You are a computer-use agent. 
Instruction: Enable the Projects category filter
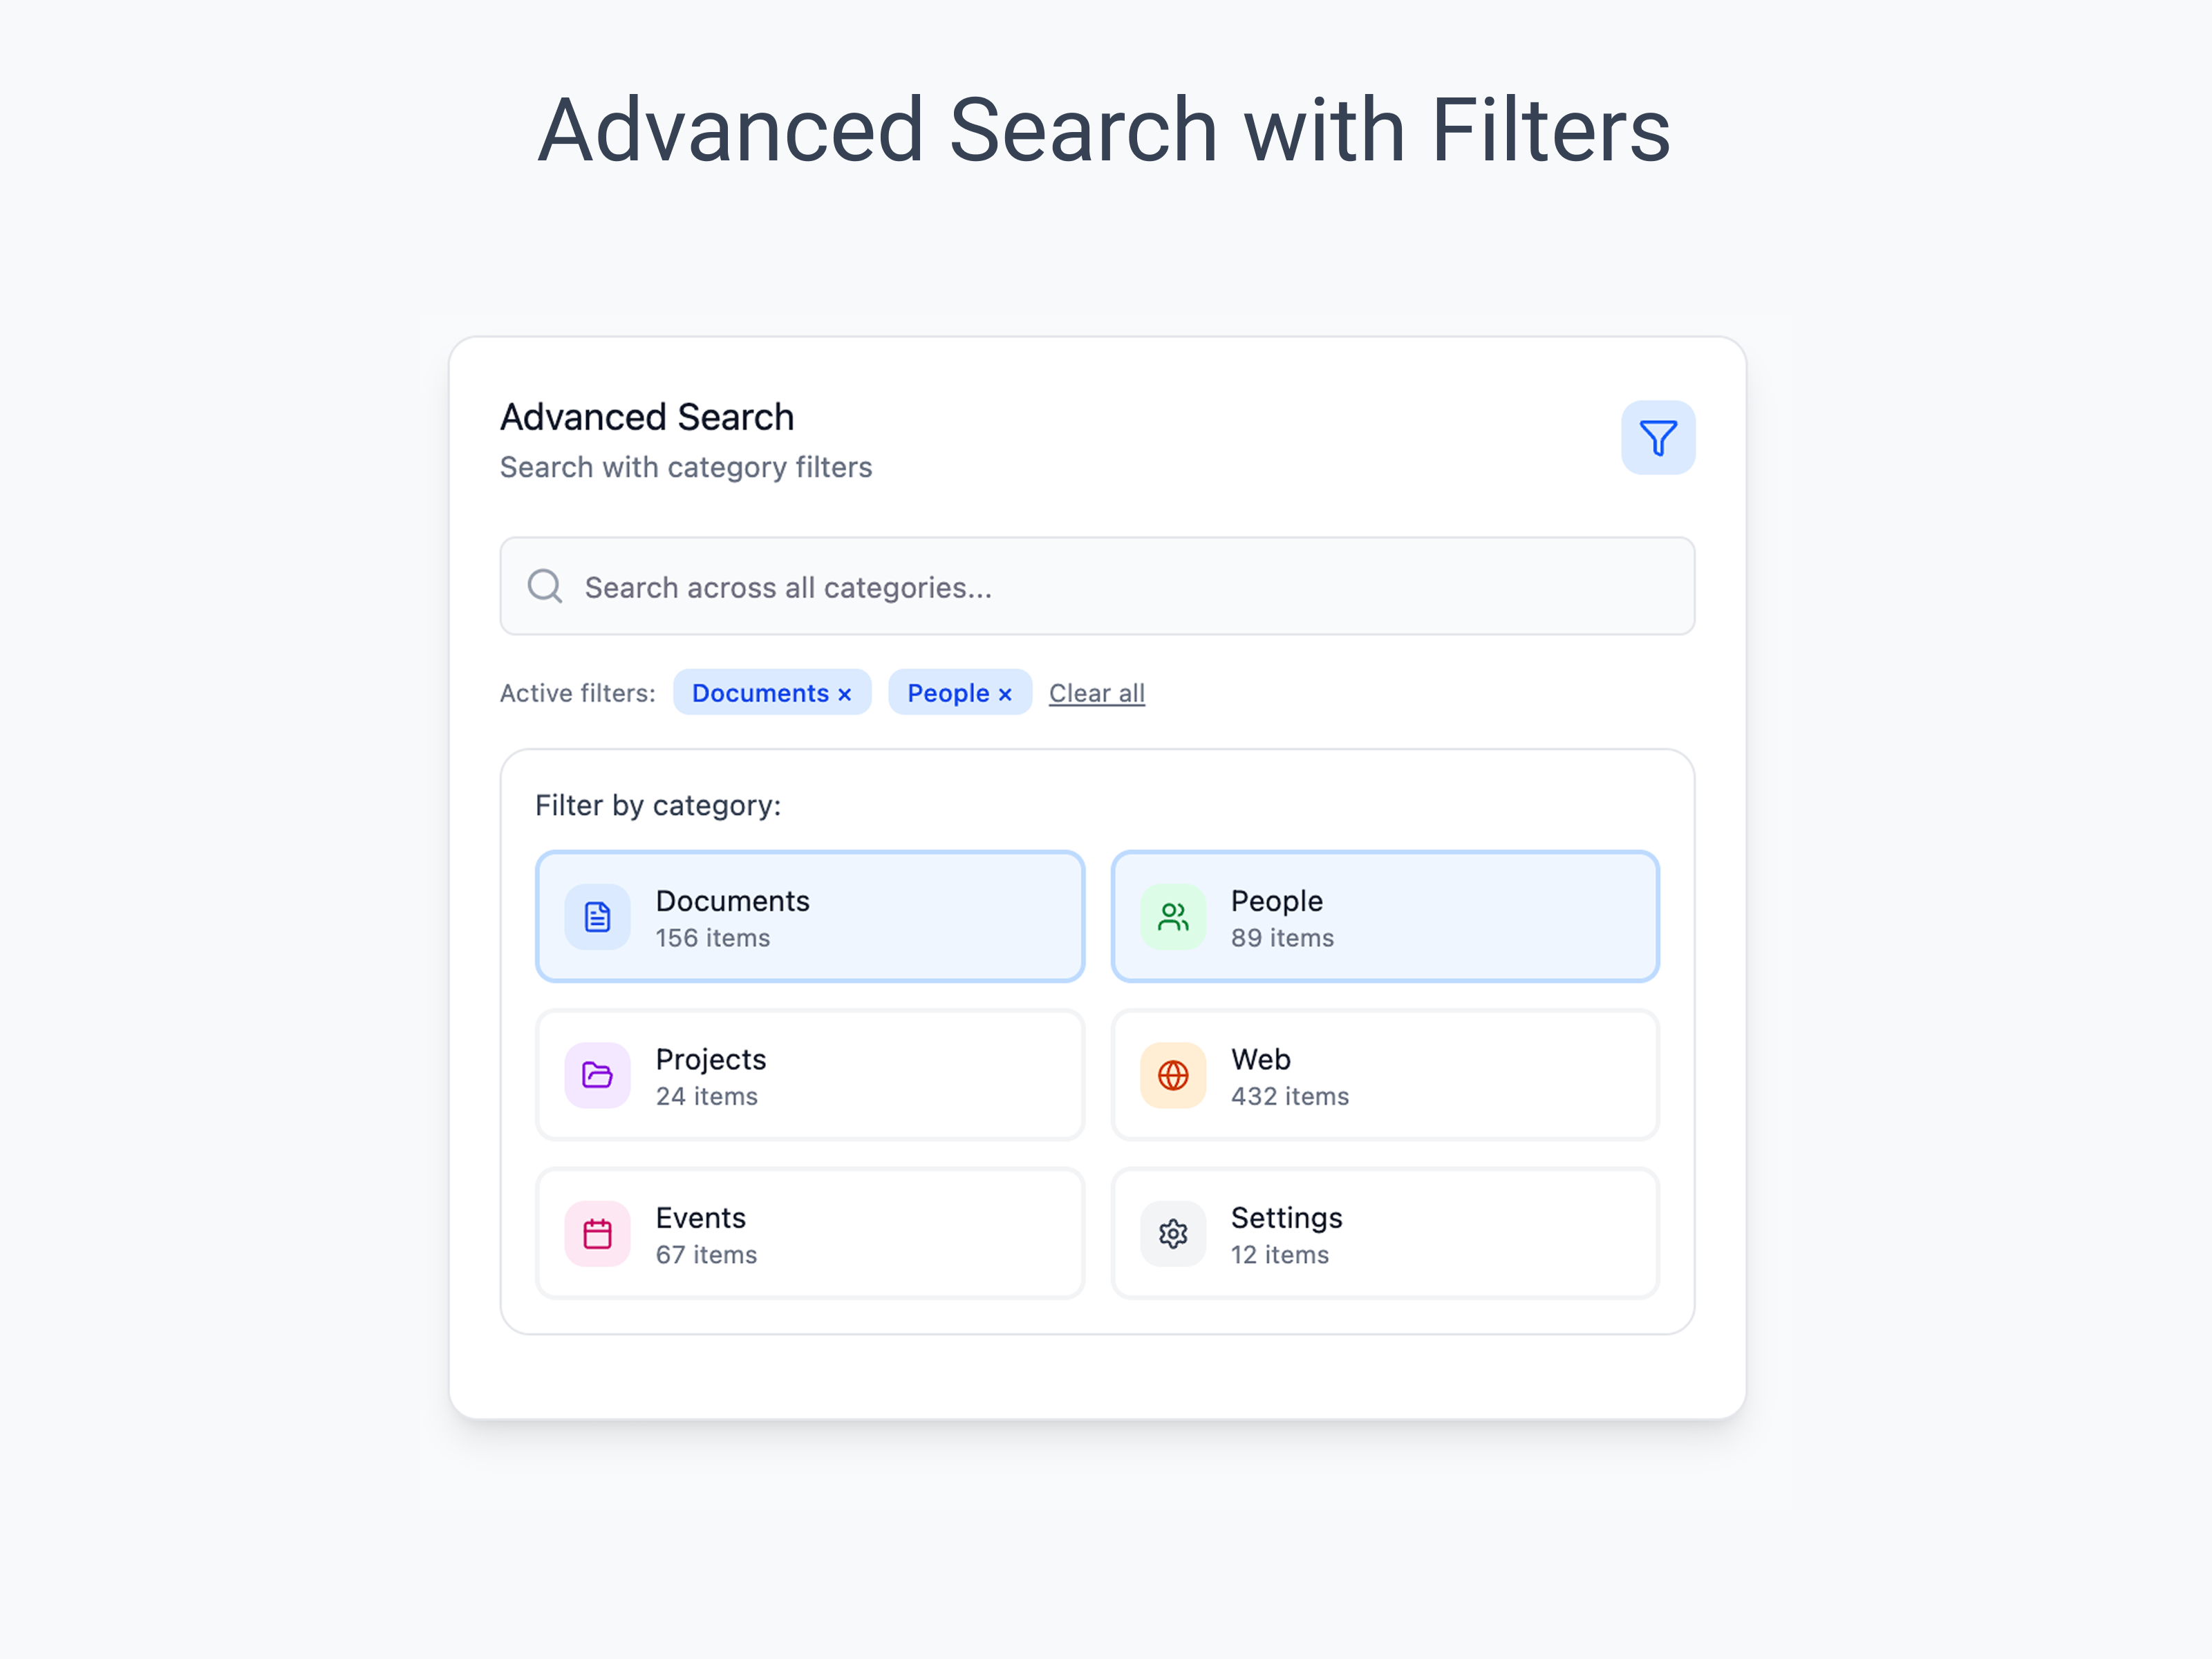pos(810,1075)
